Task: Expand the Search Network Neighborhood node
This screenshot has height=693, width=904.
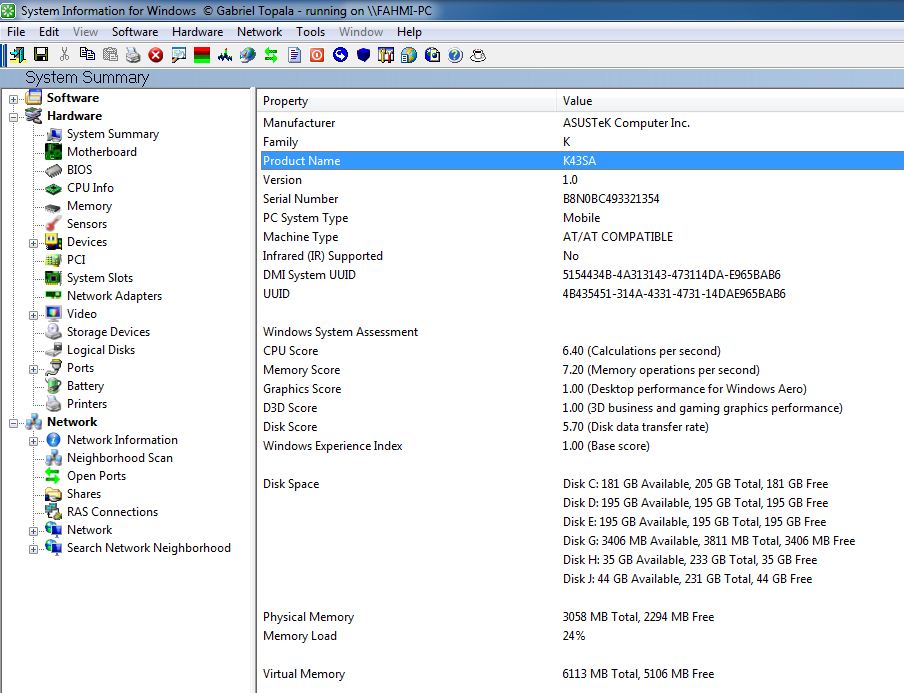Action: pyautogui.click(x=33, y=549)
